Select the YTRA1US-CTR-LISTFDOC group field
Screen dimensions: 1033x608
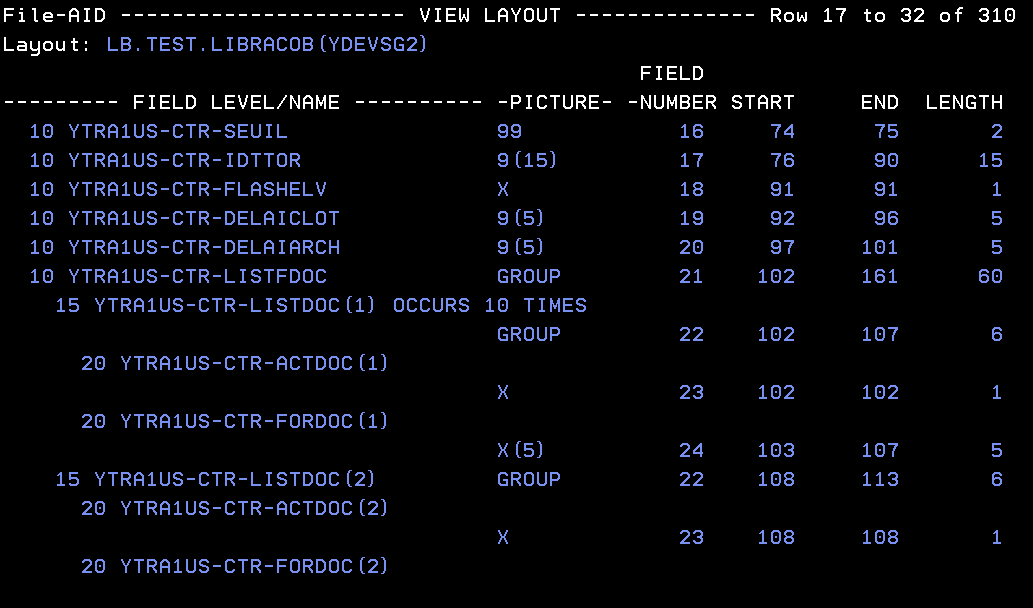click(197, 277)
